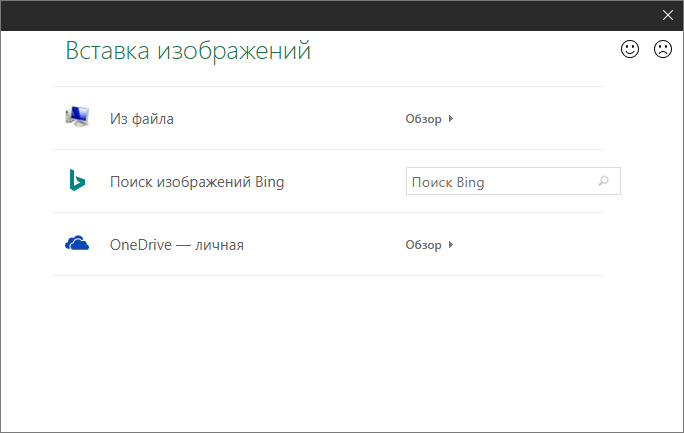
Task: Close the Вставка изображений dialog
Action: 668,15
